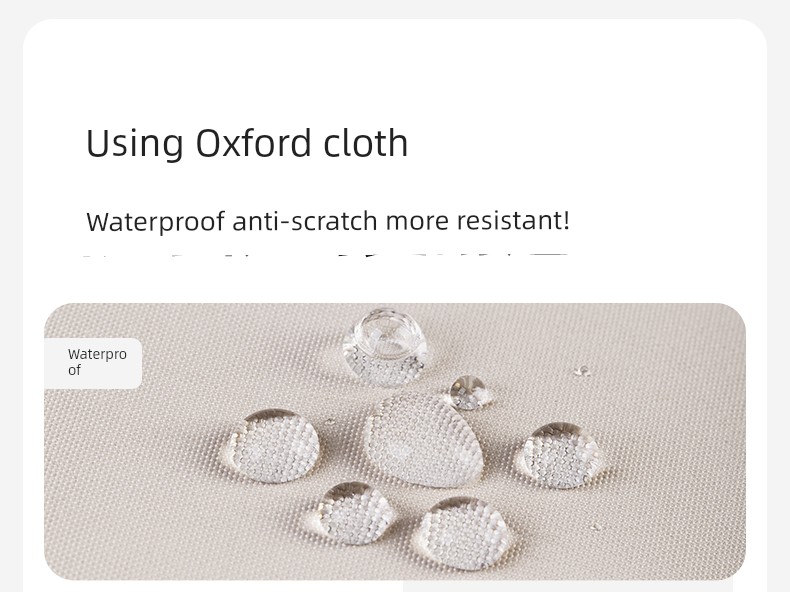
Task: Click the tiny droplet at upper right of fabric
Action: coord(582,372)
